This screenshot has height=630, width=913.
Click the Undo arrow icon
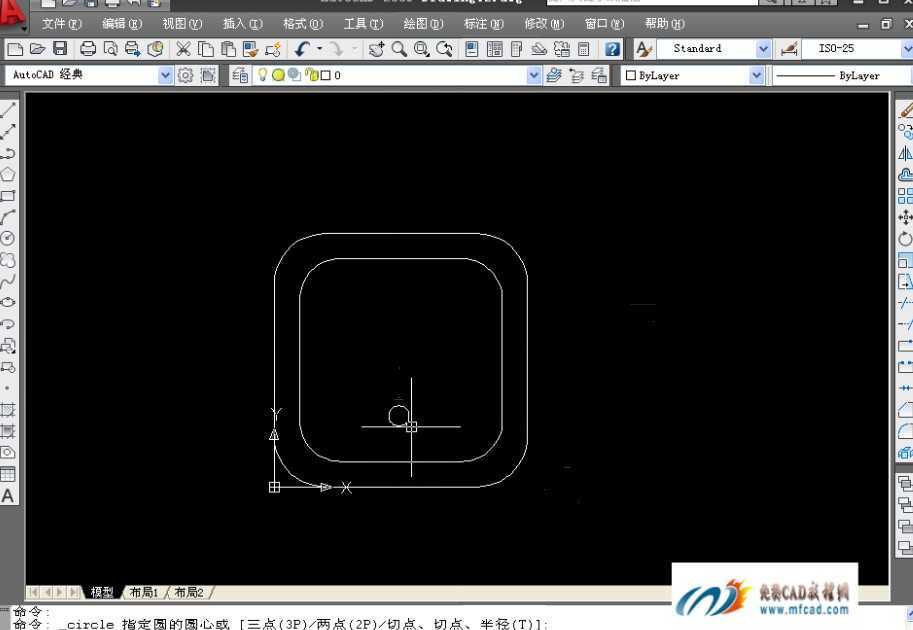tap(302, 49)
